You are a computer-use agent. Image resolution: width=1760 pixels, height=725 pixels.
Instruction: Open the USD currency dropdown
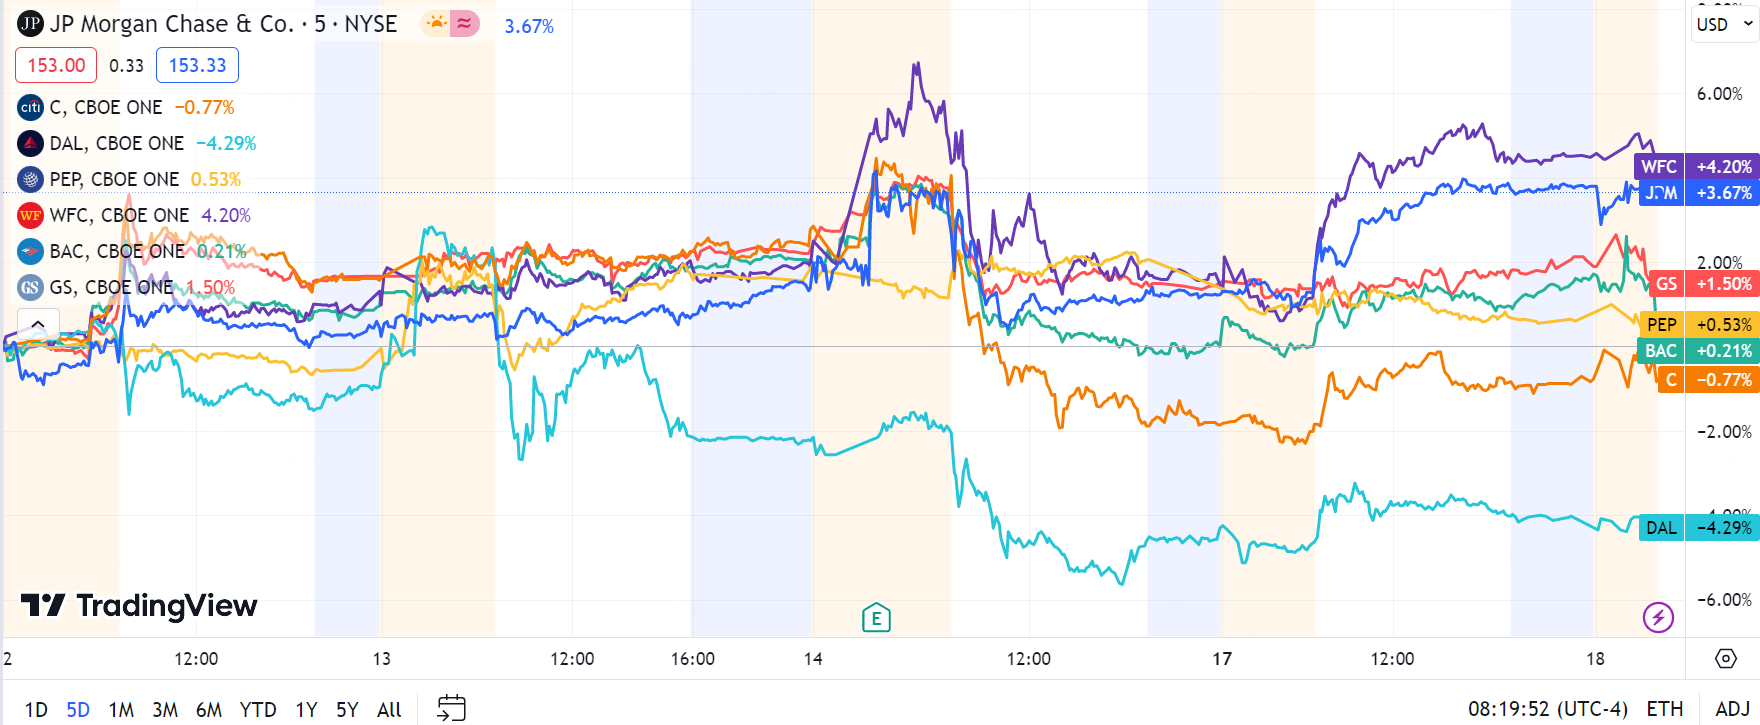click(1724, 24)
